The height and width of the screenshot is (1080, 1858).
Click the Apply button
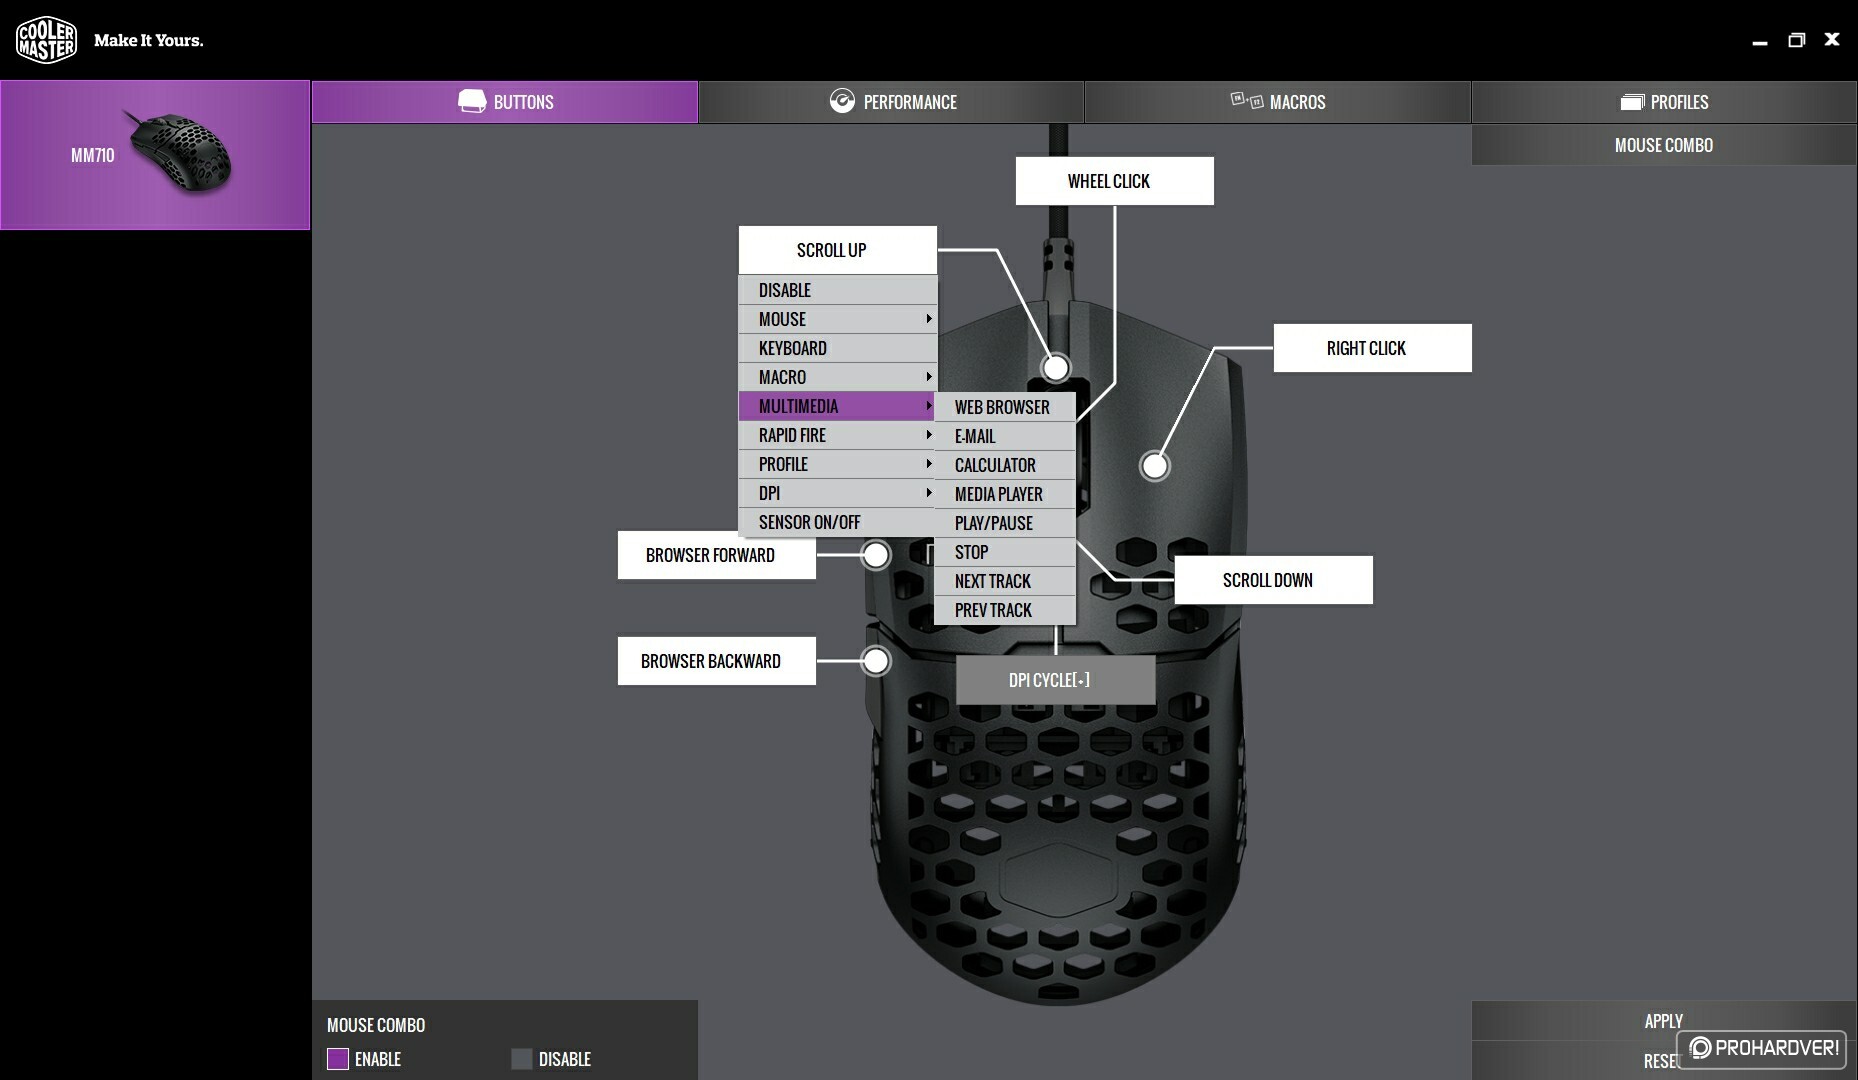tap(1664, 1021)
